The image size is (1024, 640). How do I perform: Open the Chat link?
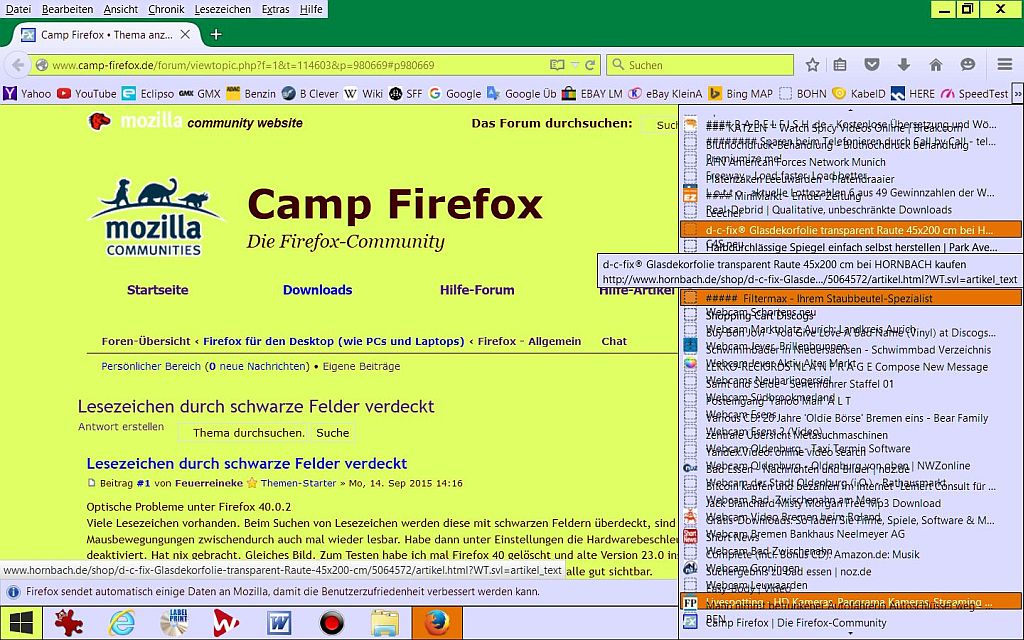pos(614,341)
